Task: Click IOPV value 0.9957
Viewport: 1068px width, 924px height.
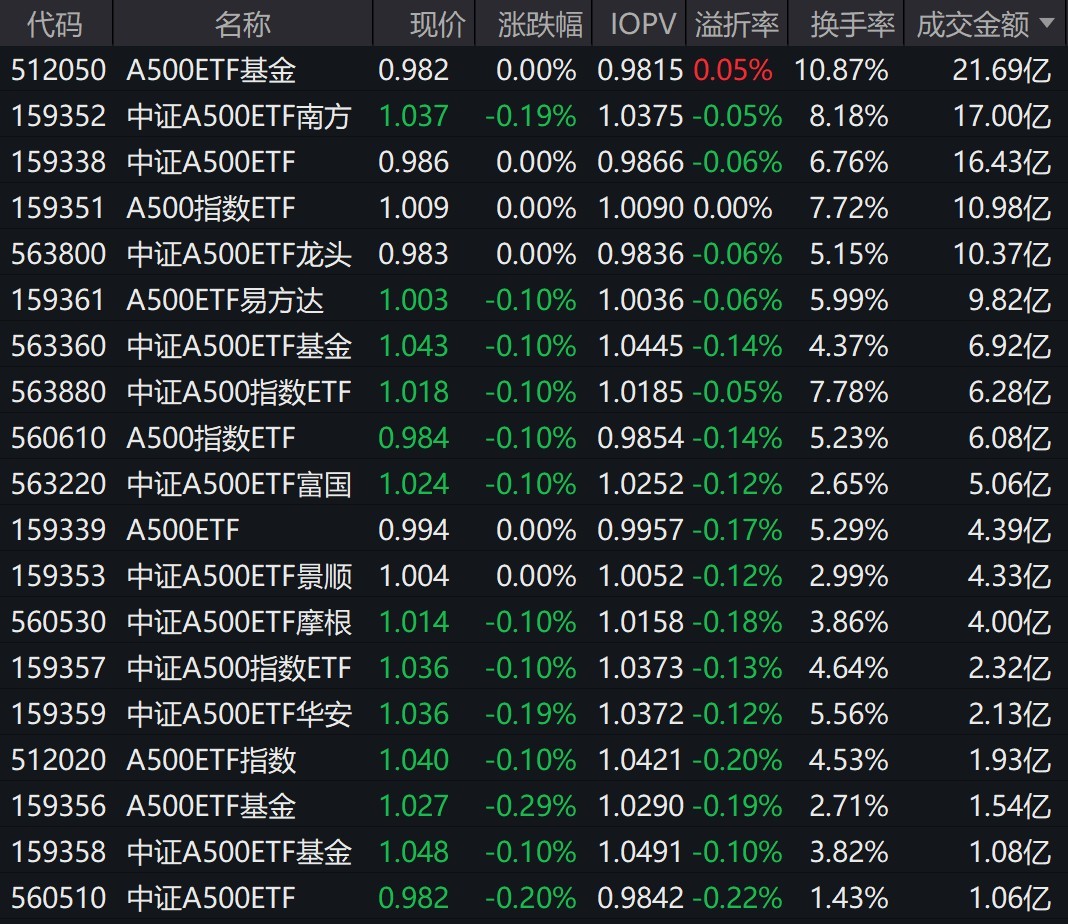Action: tap(640, 530)
